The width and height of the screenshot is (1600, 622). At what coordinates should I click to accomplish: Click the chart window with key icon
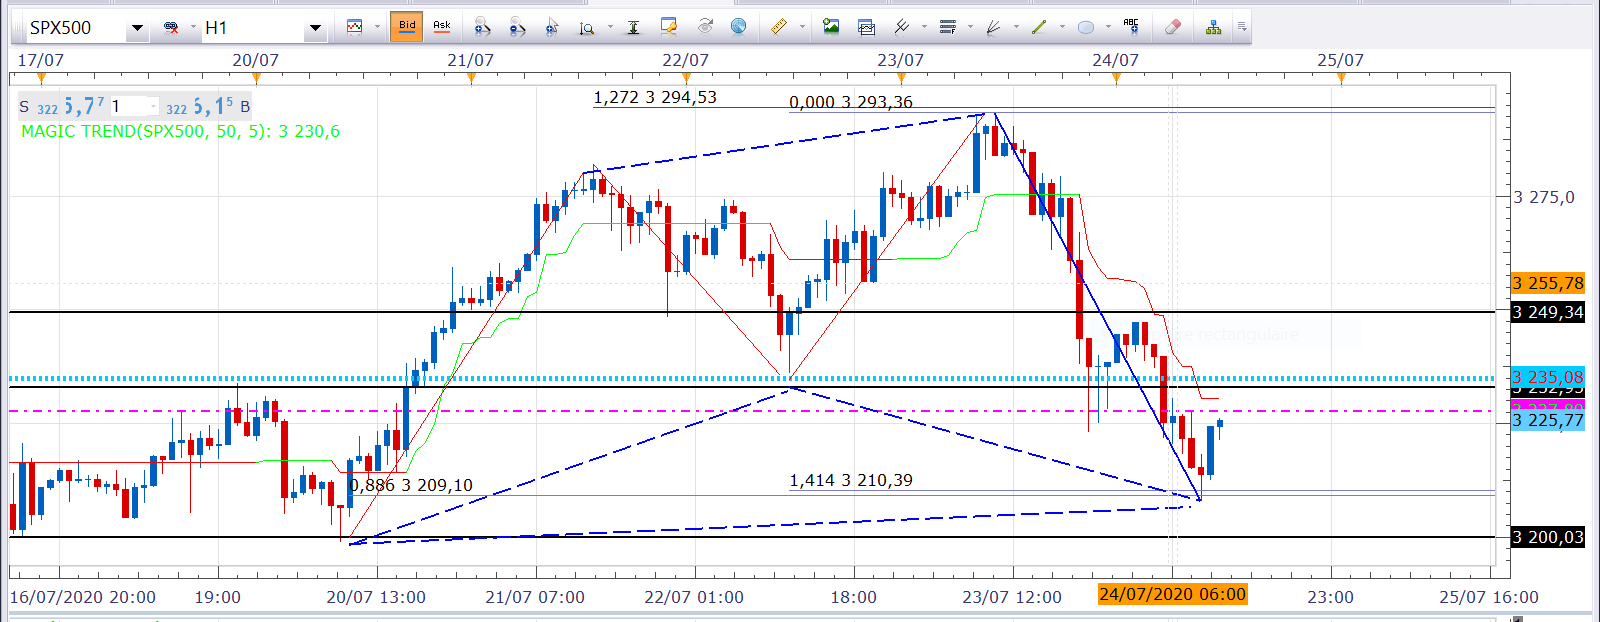coord(669,27)
